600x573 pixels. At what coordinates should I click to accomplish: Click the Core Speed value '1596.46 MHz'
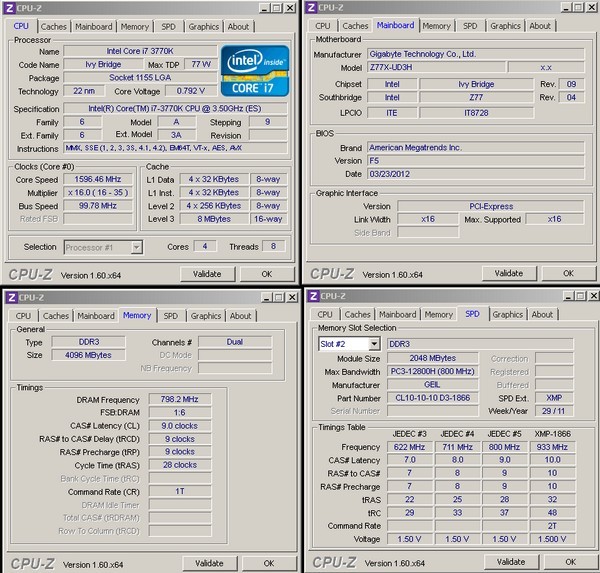[x=98, y=179]
